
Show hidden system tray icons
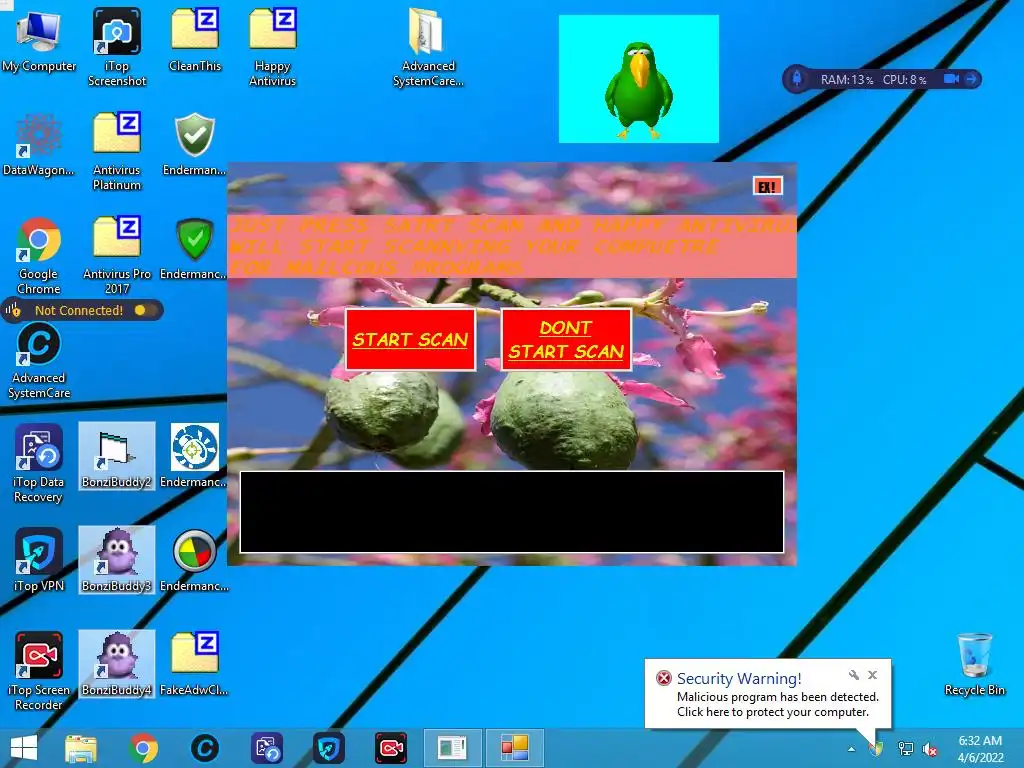click(851, 749)
